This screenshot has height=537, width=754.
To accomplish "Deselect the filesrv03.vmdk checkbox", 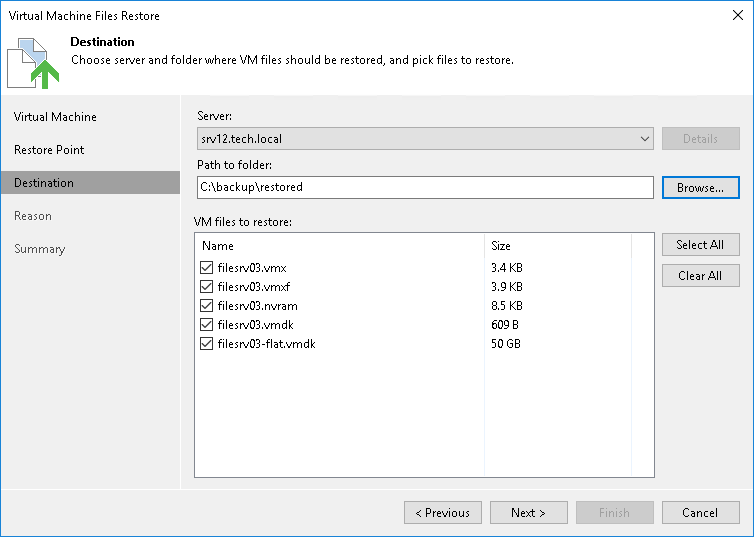I will click(x=206, y=325).
